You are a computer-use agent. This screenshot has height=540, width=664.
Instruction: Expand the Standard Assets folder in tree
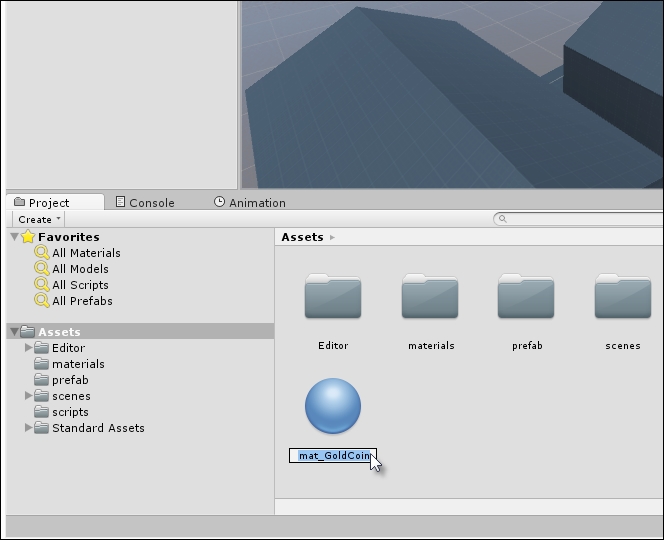pos(28,428)
